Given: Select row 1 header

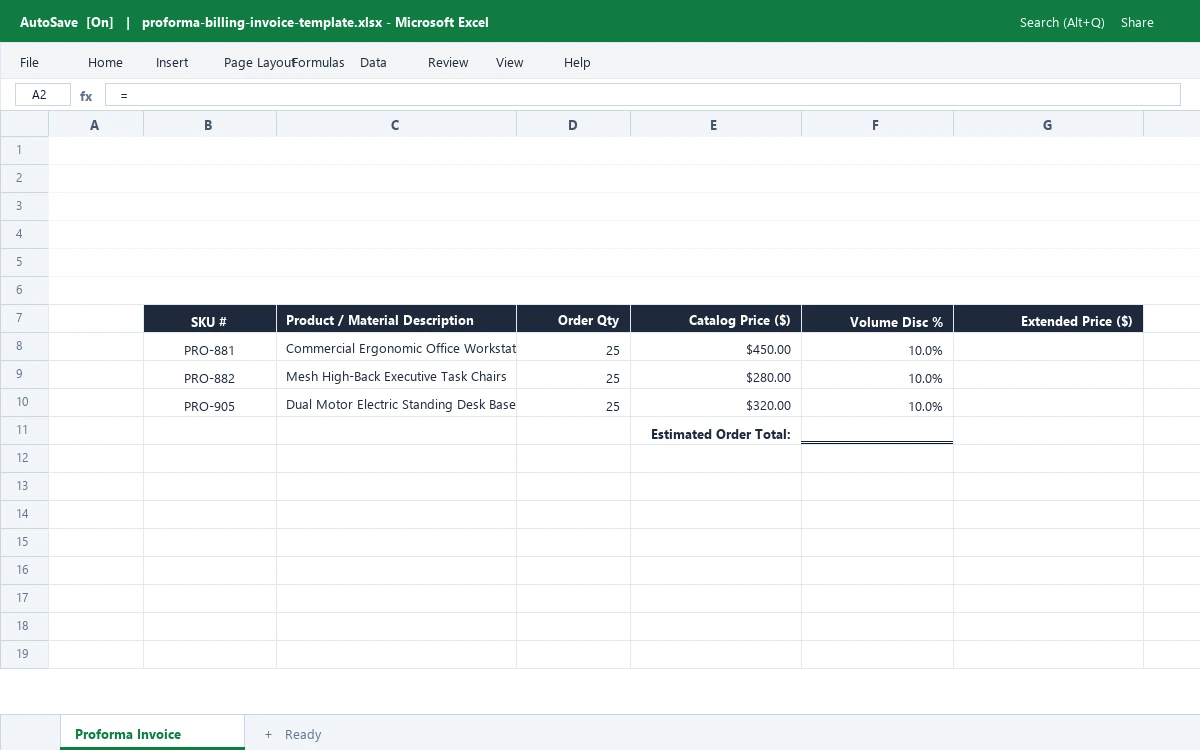Looking at the screenshot, I should (x=24, y=150).
